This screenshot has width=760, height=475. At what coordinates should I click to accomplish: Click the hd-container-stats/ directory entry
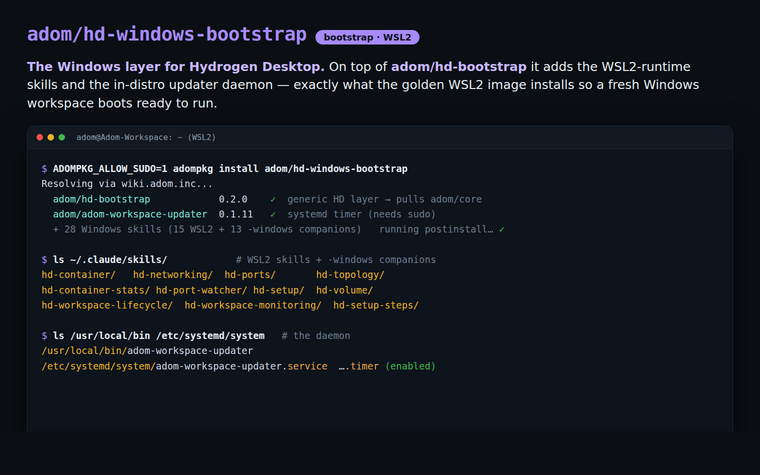pos(95,290)
